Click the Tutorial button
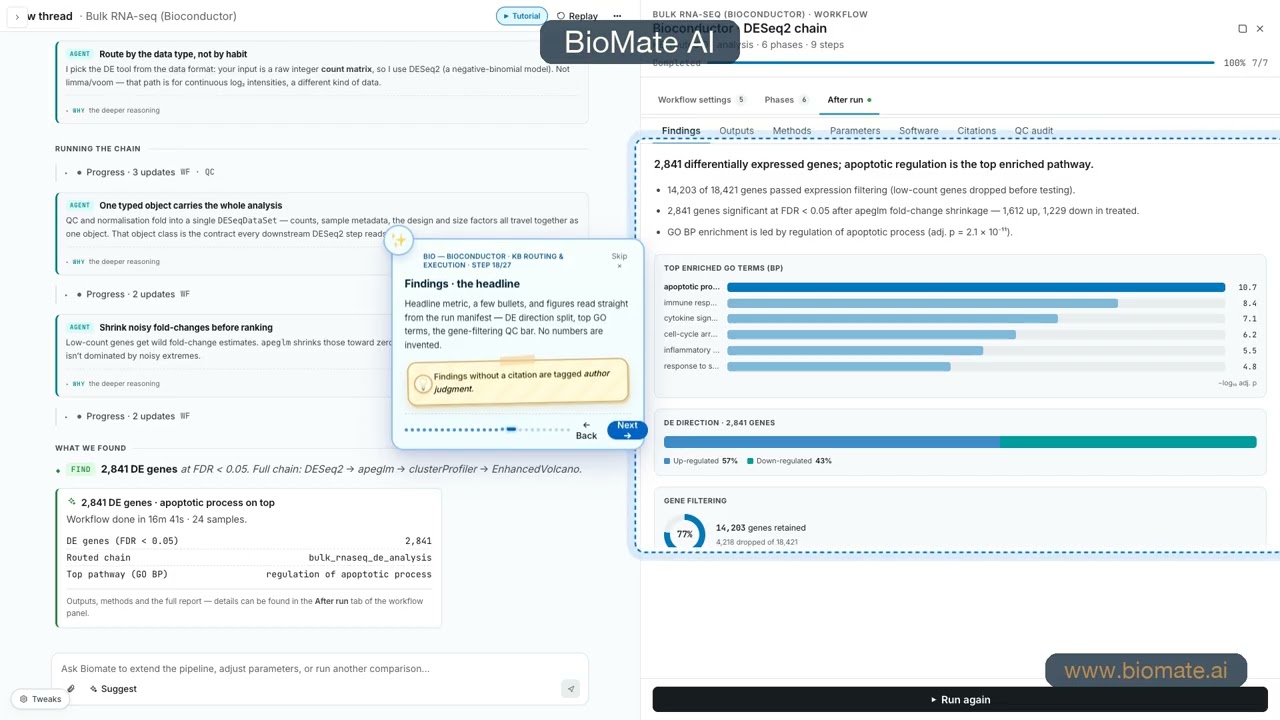 pos(521,16)
